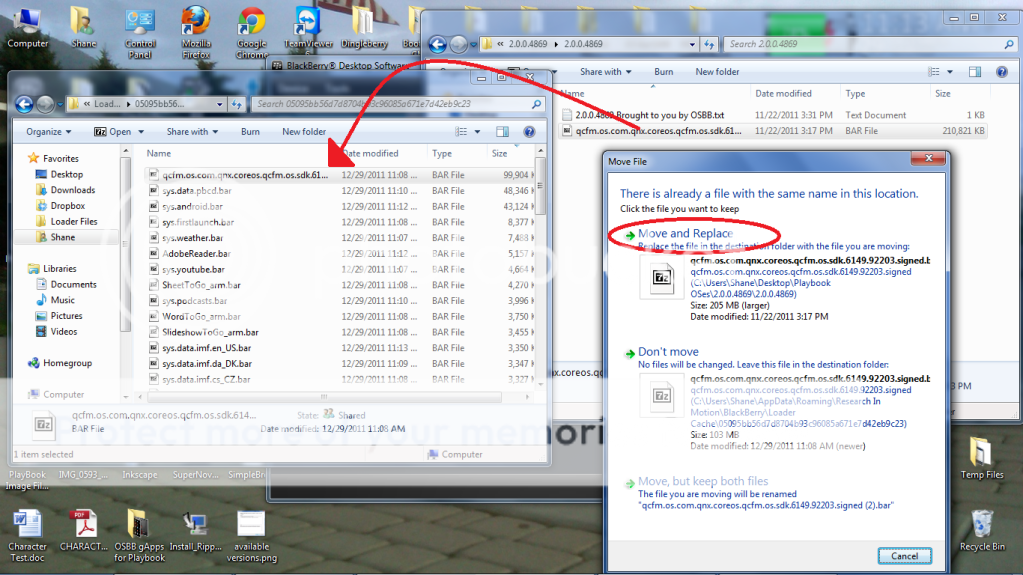Open help in Loader Cache window
Image resolution: width=1023 pixels, height=575 pixels.
(x=529, y=132)
